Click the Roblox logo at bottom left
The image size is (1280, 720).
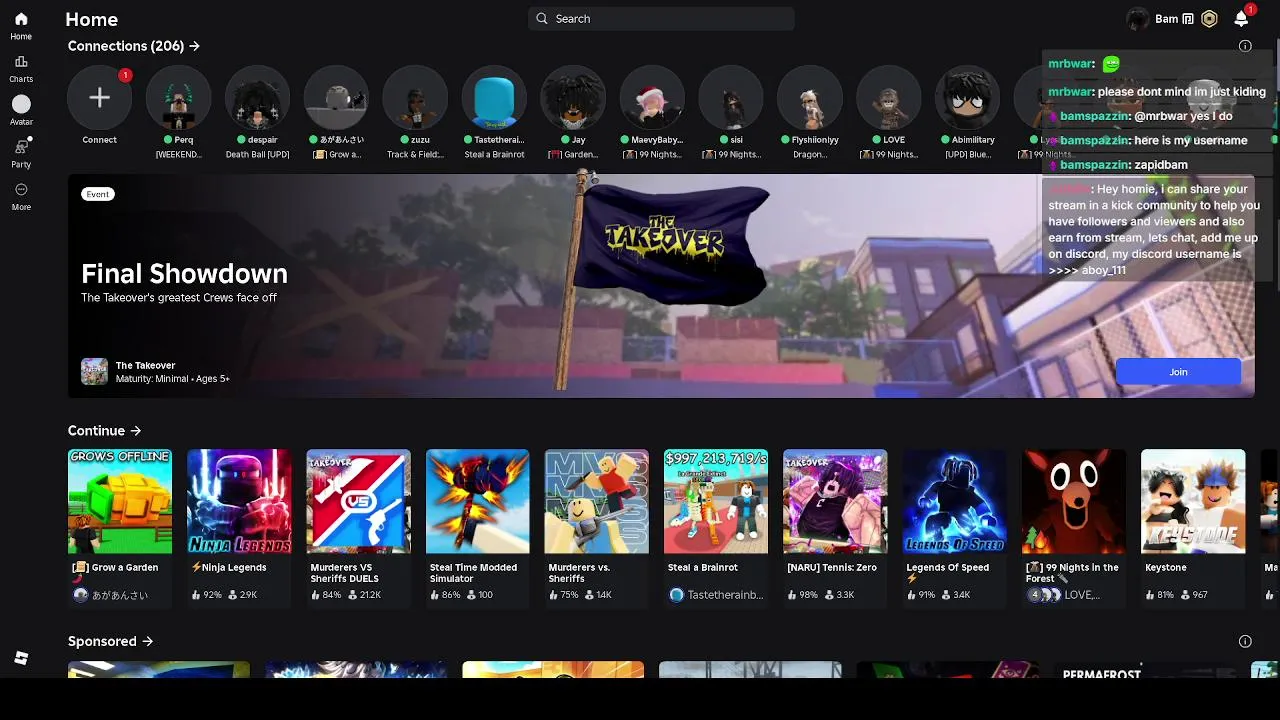[21, 658]
